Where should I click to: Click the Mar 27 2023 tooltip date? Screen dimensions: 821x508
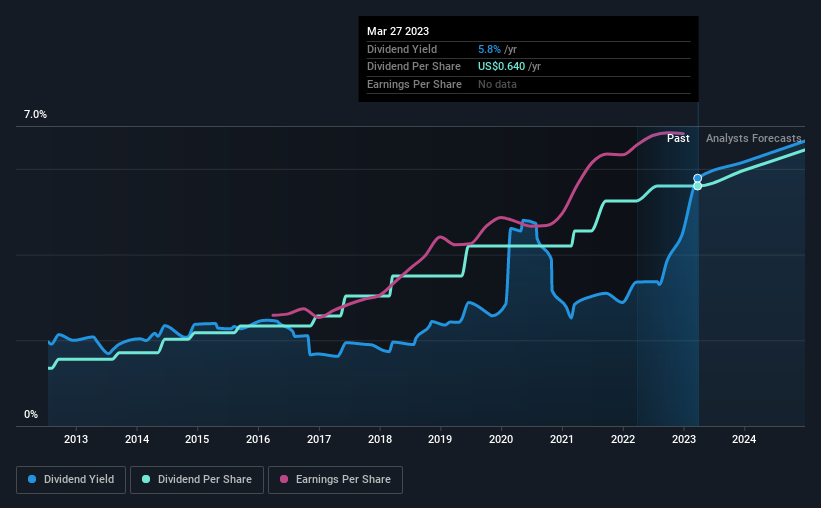(398, 31)
